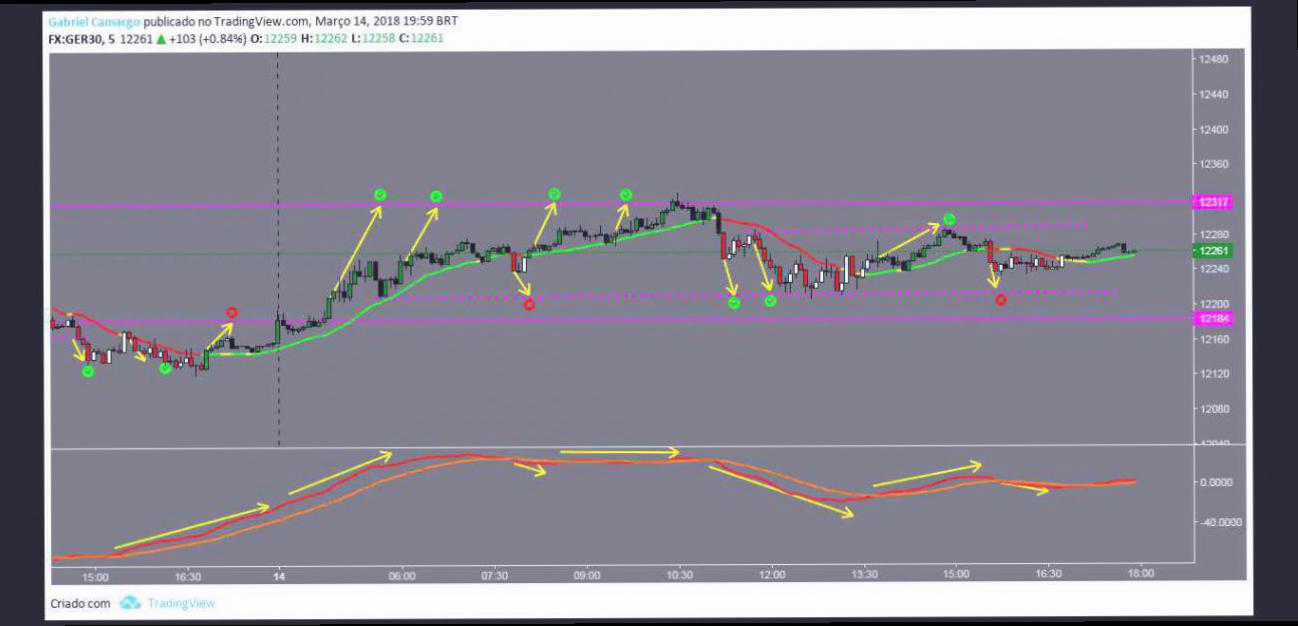The height and width of the screenshot is (626, 1298).
Task: Select the magenta 12317 price label
Action: pos(1214,202)
